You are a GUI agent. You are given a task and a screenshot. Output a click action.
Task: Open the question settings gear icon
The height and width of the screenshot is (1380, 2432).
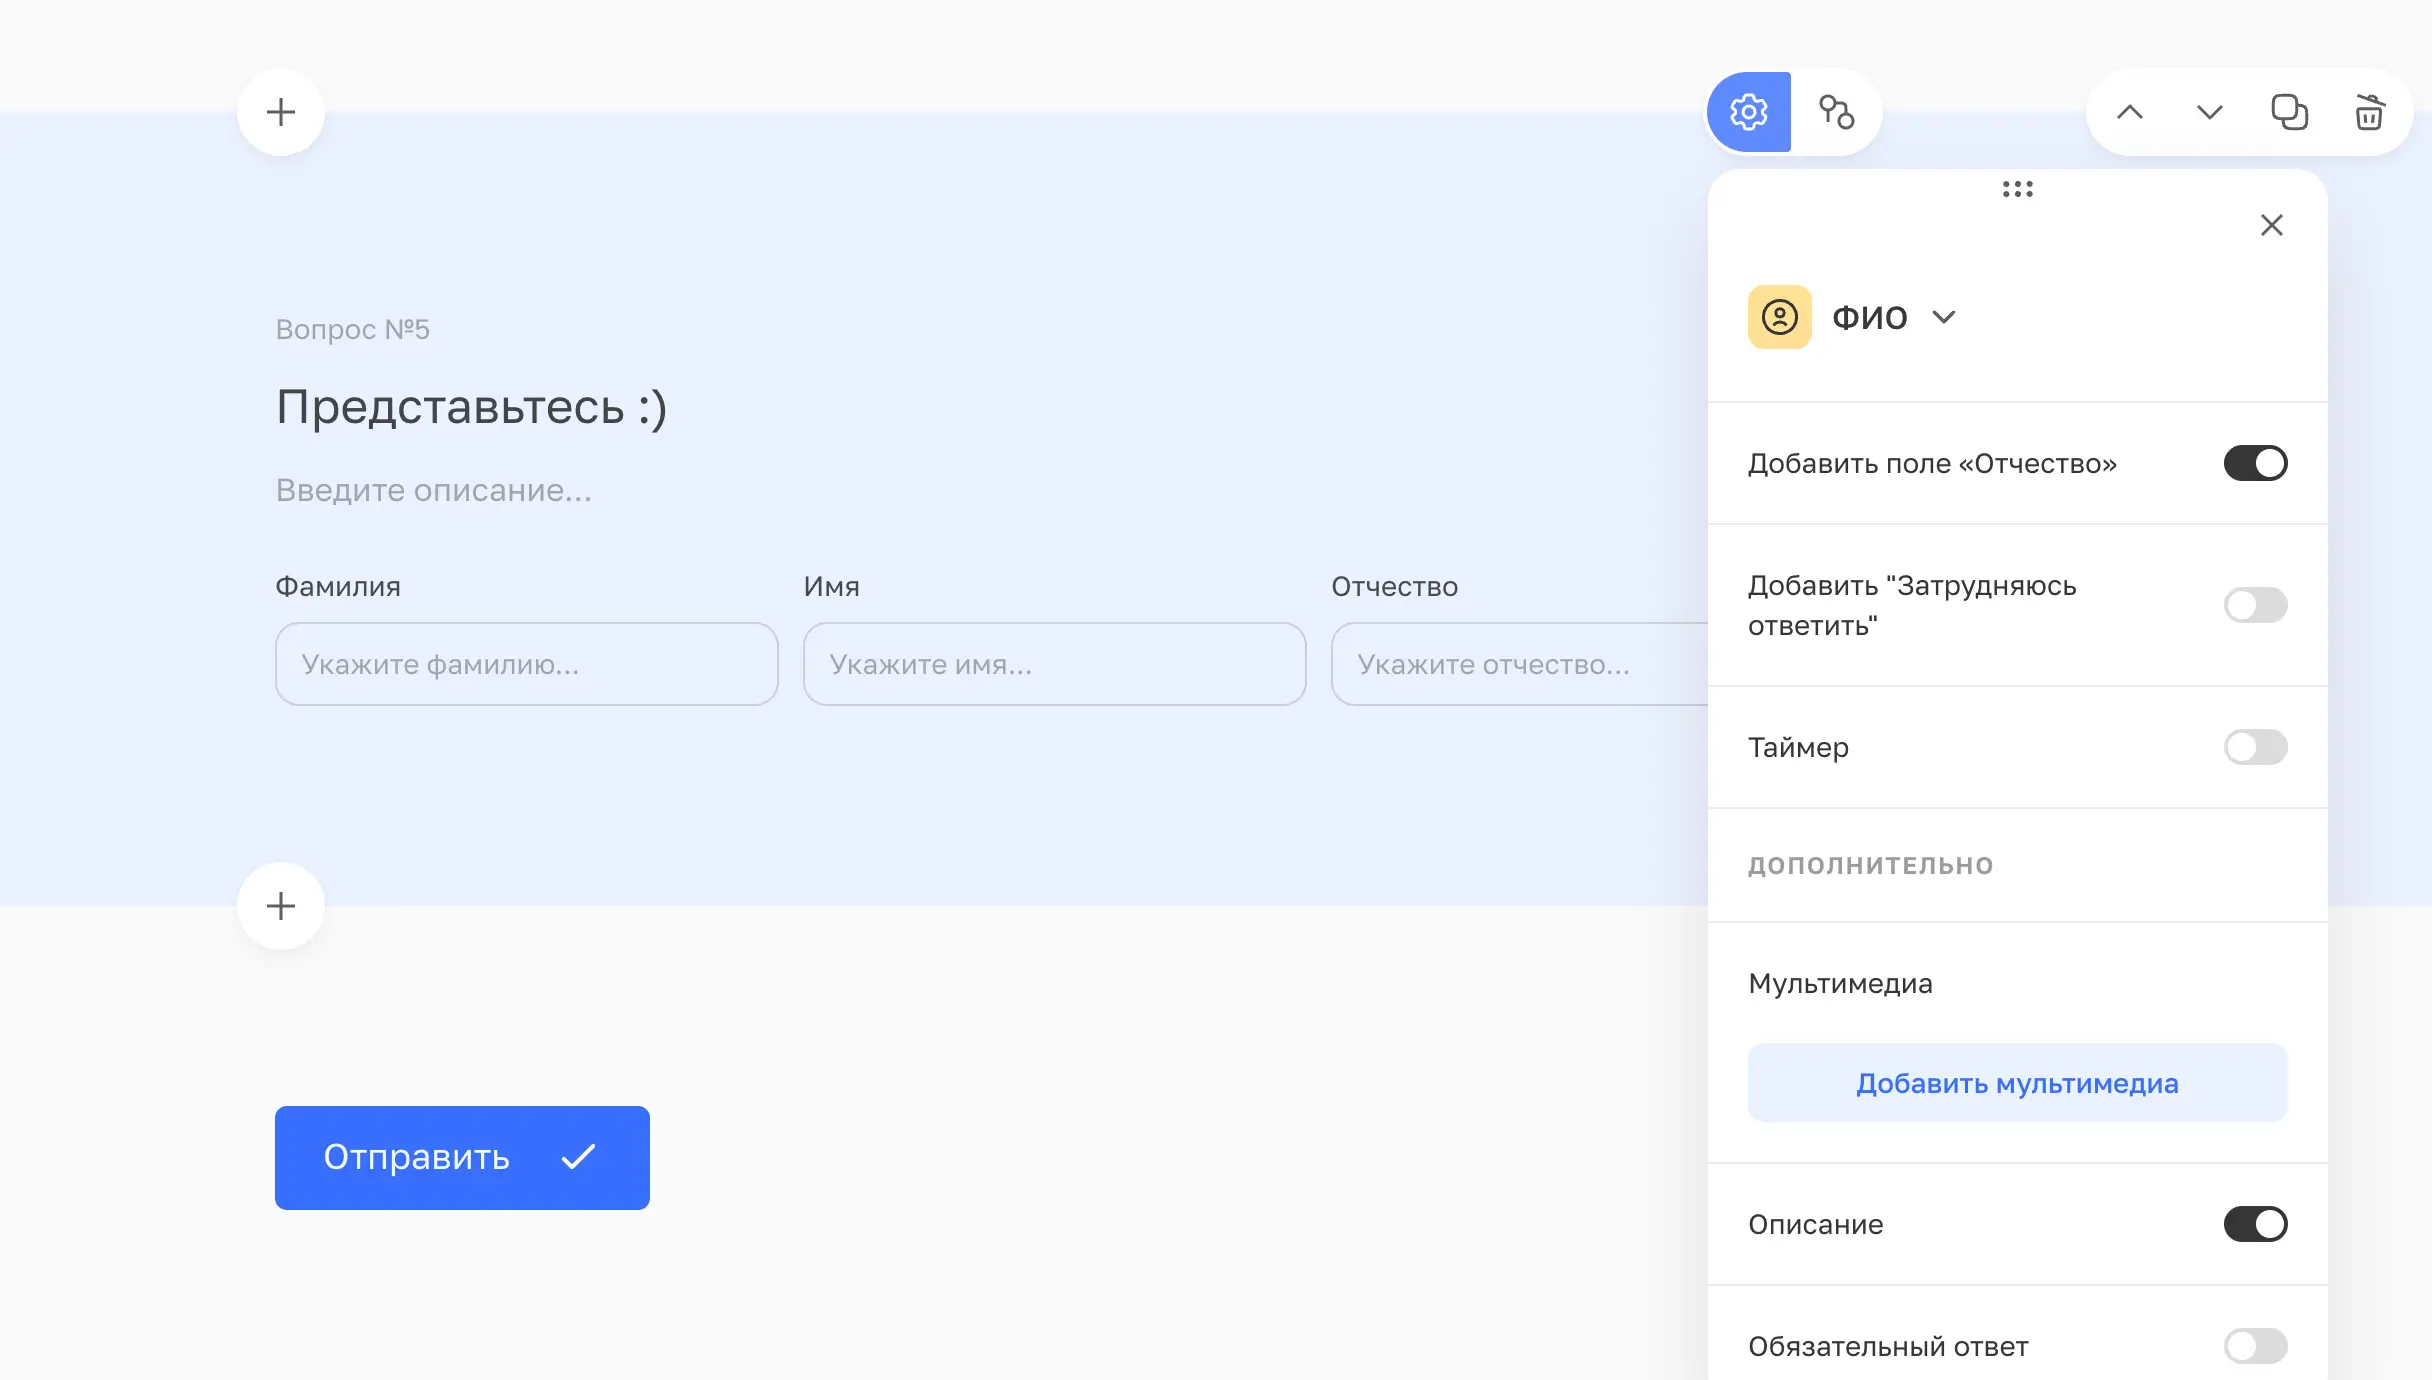click(1748, 112)
